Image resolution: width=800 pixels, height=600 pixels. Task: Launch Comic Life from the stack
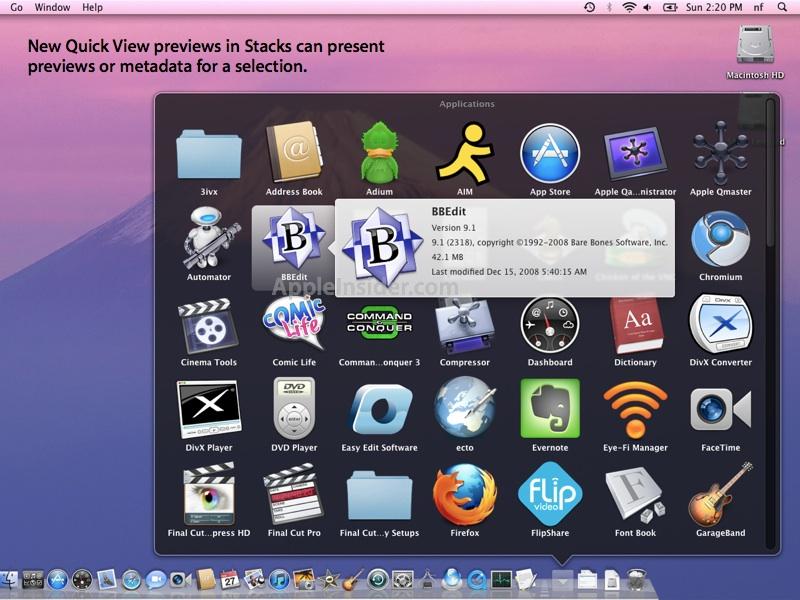tap(294, 322)
